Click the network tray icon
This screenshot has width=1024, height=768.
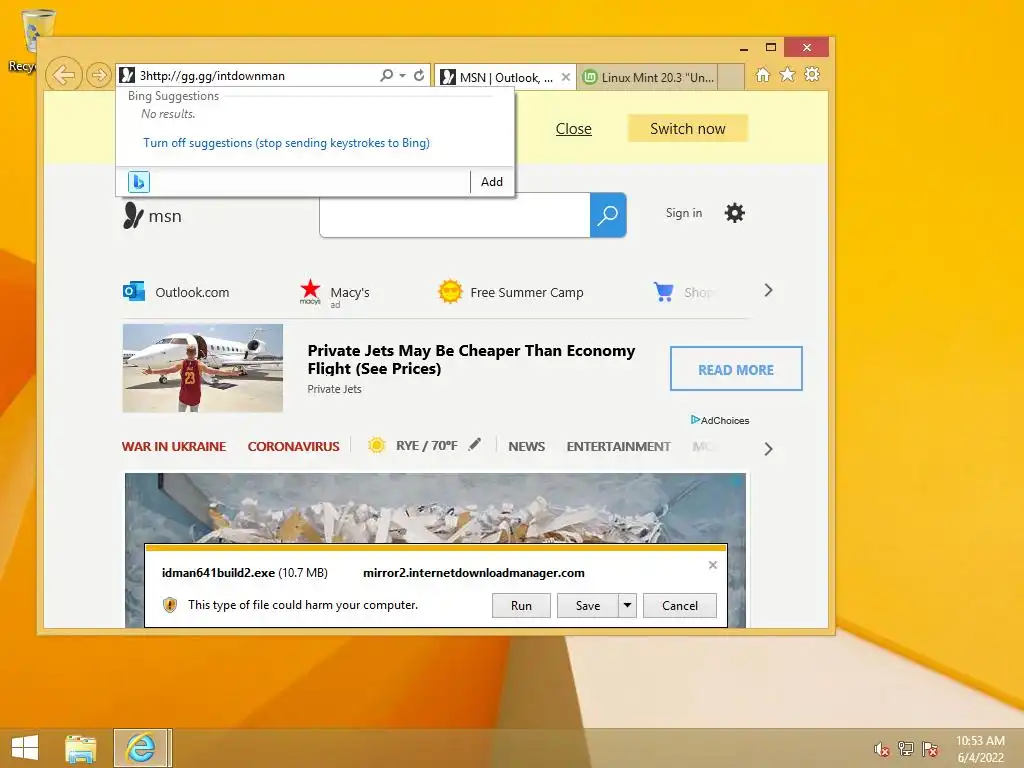tap(906, 749)
